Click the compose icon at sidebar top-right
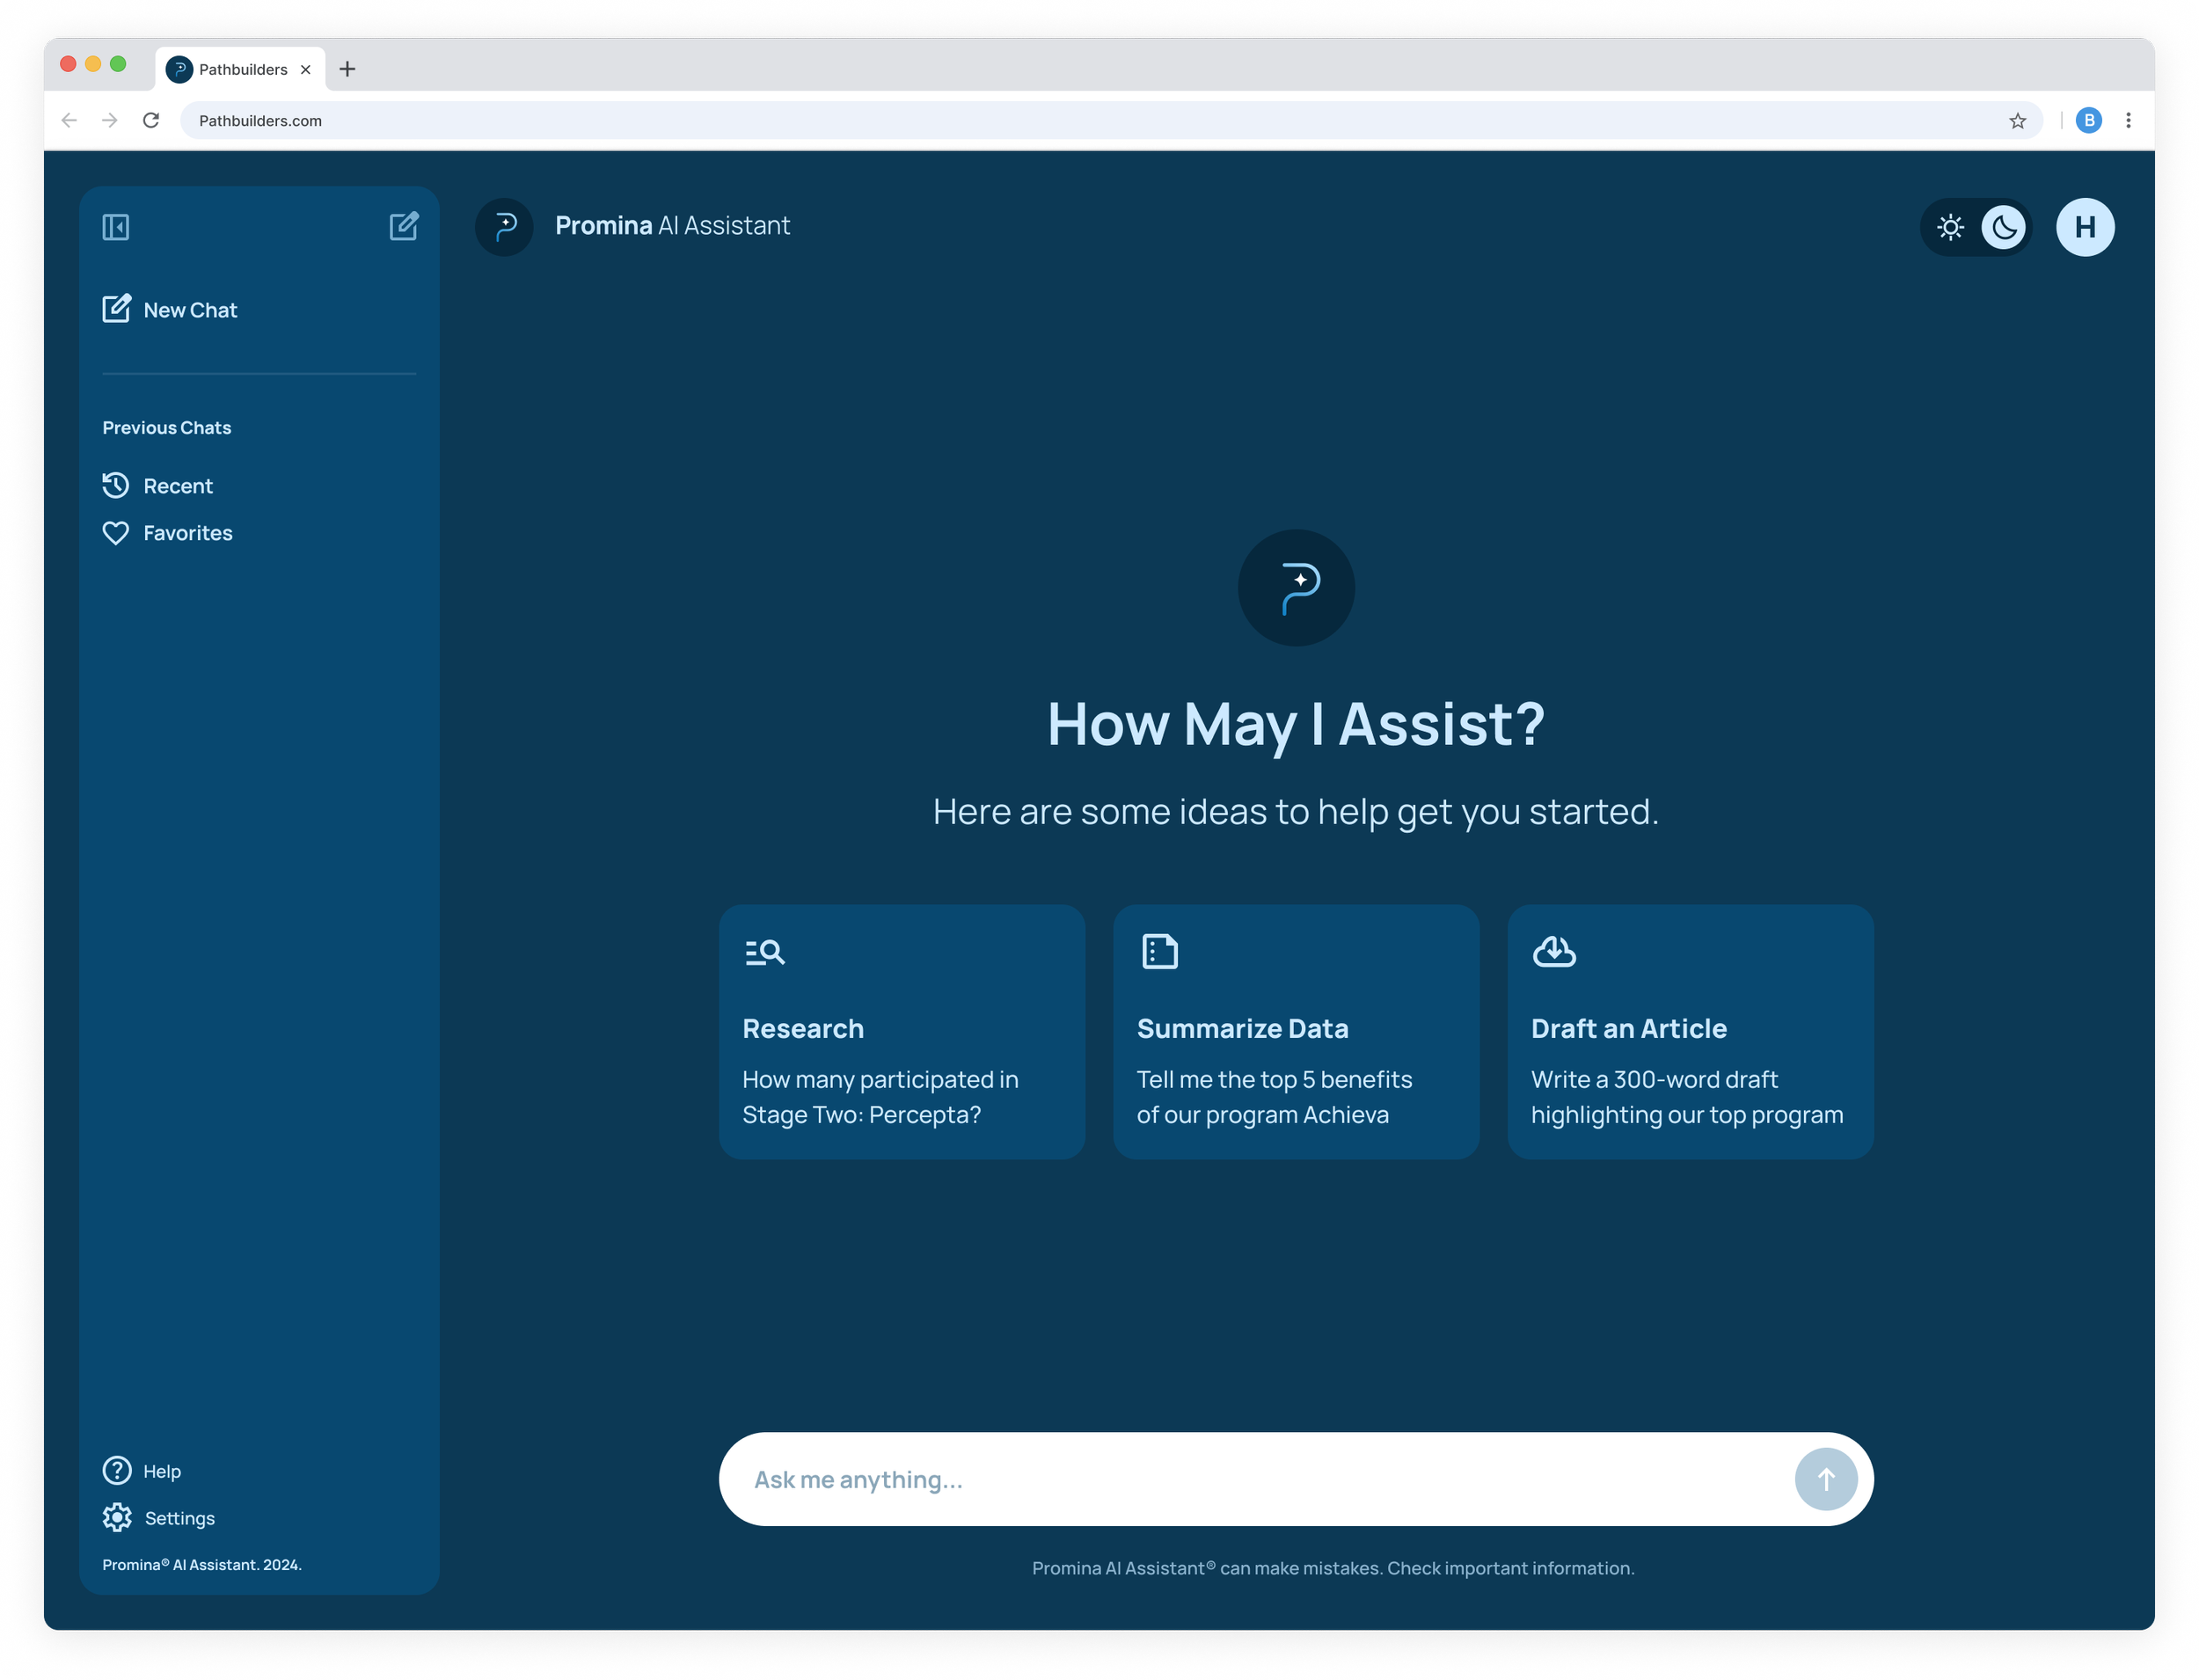The image size is (2199, 1680). coord(403,226)
